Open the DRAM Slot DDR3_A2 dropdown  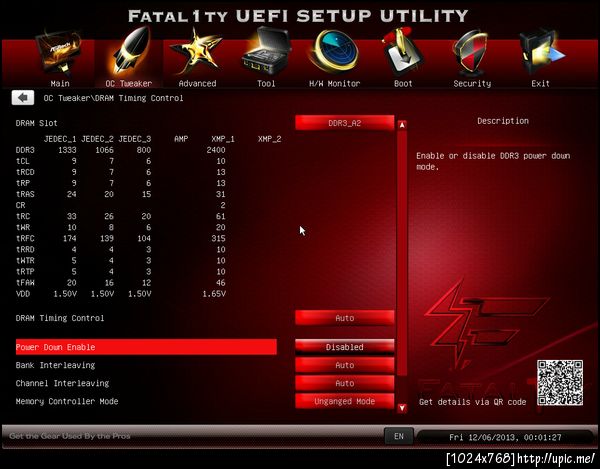344,123
